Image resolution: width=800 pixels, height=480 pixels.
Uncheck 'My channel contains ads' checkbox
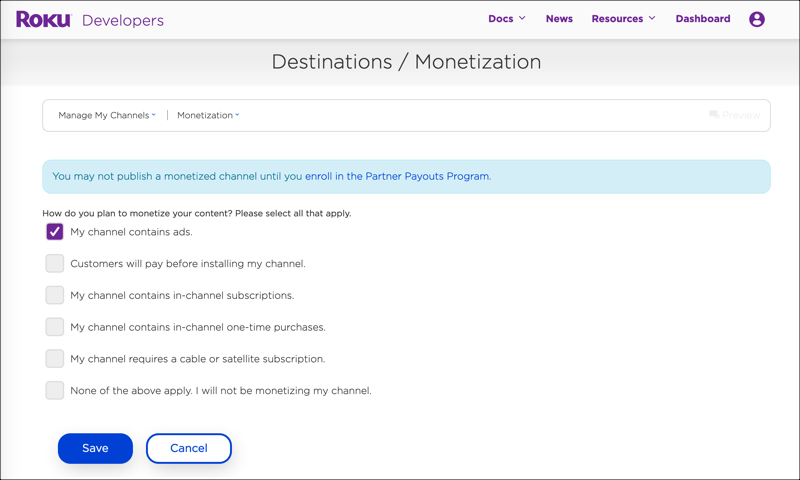[55, 232]
